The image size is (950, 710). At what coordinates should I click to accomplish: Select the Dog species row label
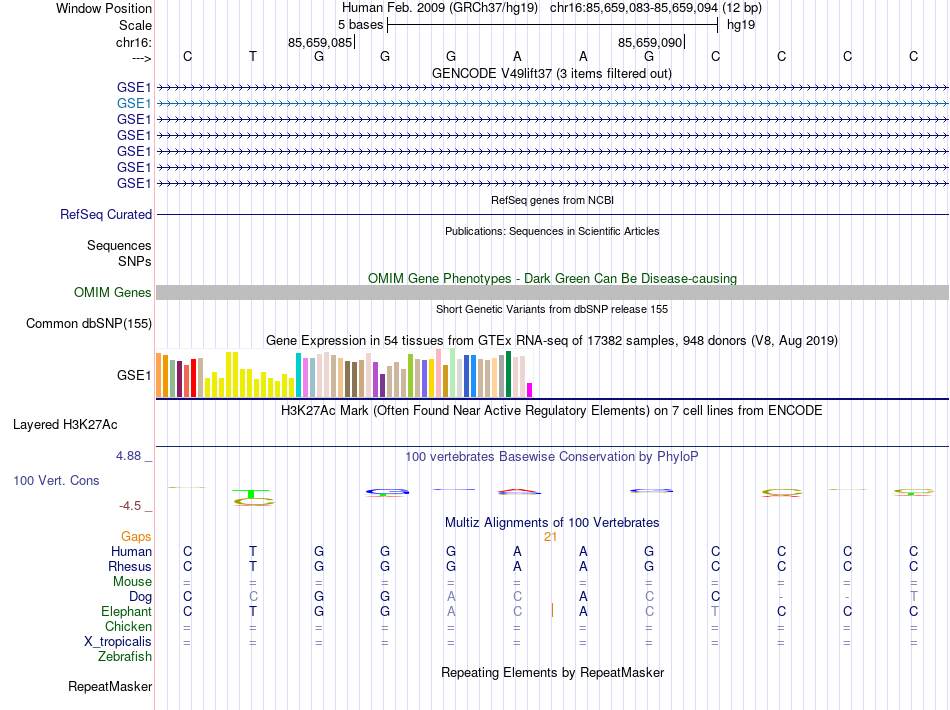[140, 597]
